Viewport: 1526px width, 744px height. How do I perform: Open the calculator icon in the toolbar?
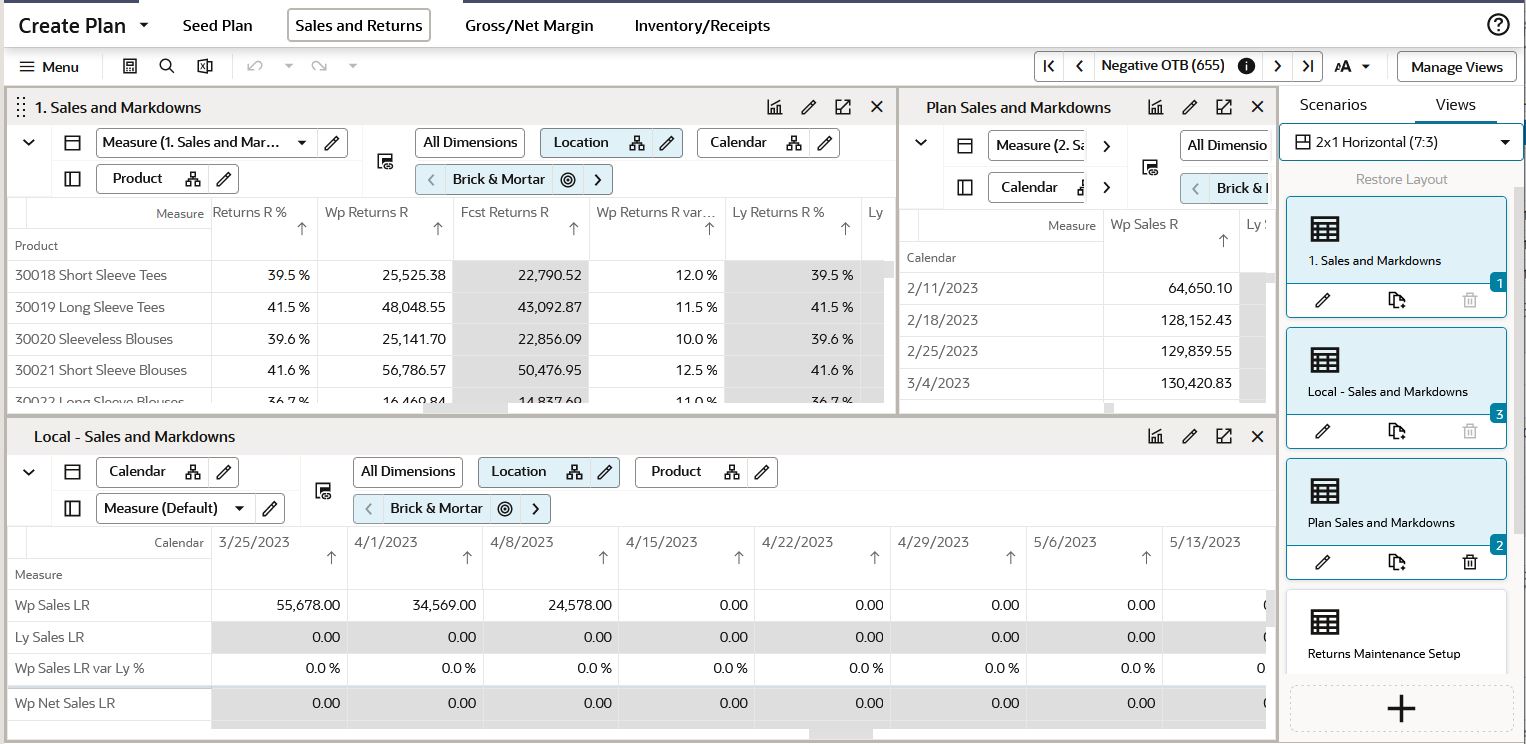(130, 66)
